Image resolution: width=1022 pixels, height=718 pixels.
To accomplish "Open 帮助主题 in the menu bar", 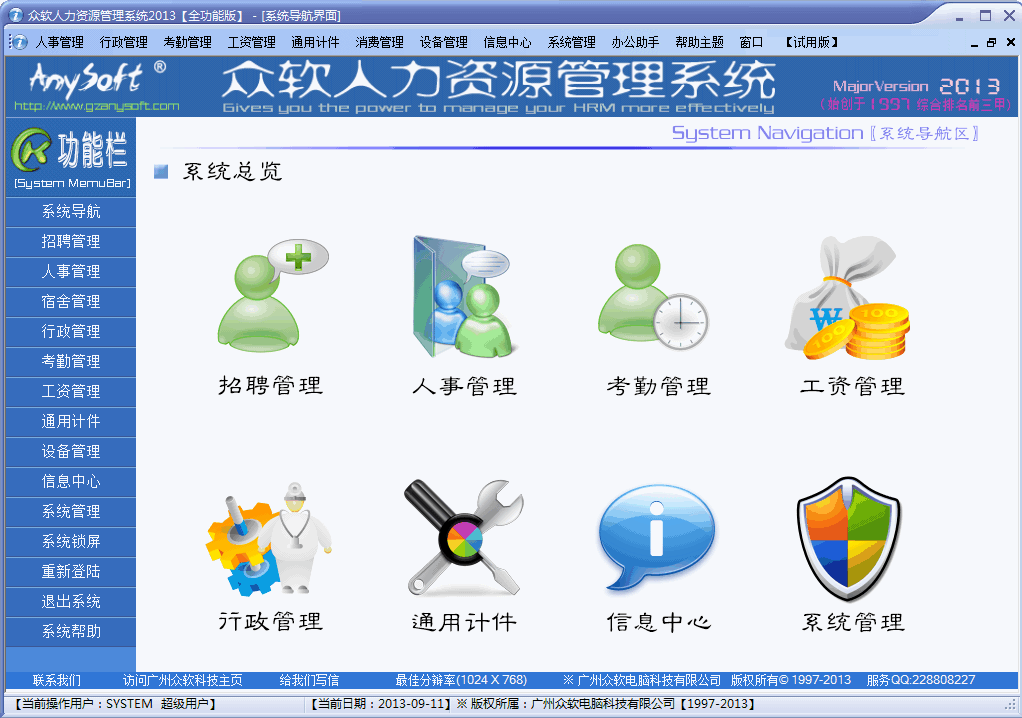I will tap(699, 42).
